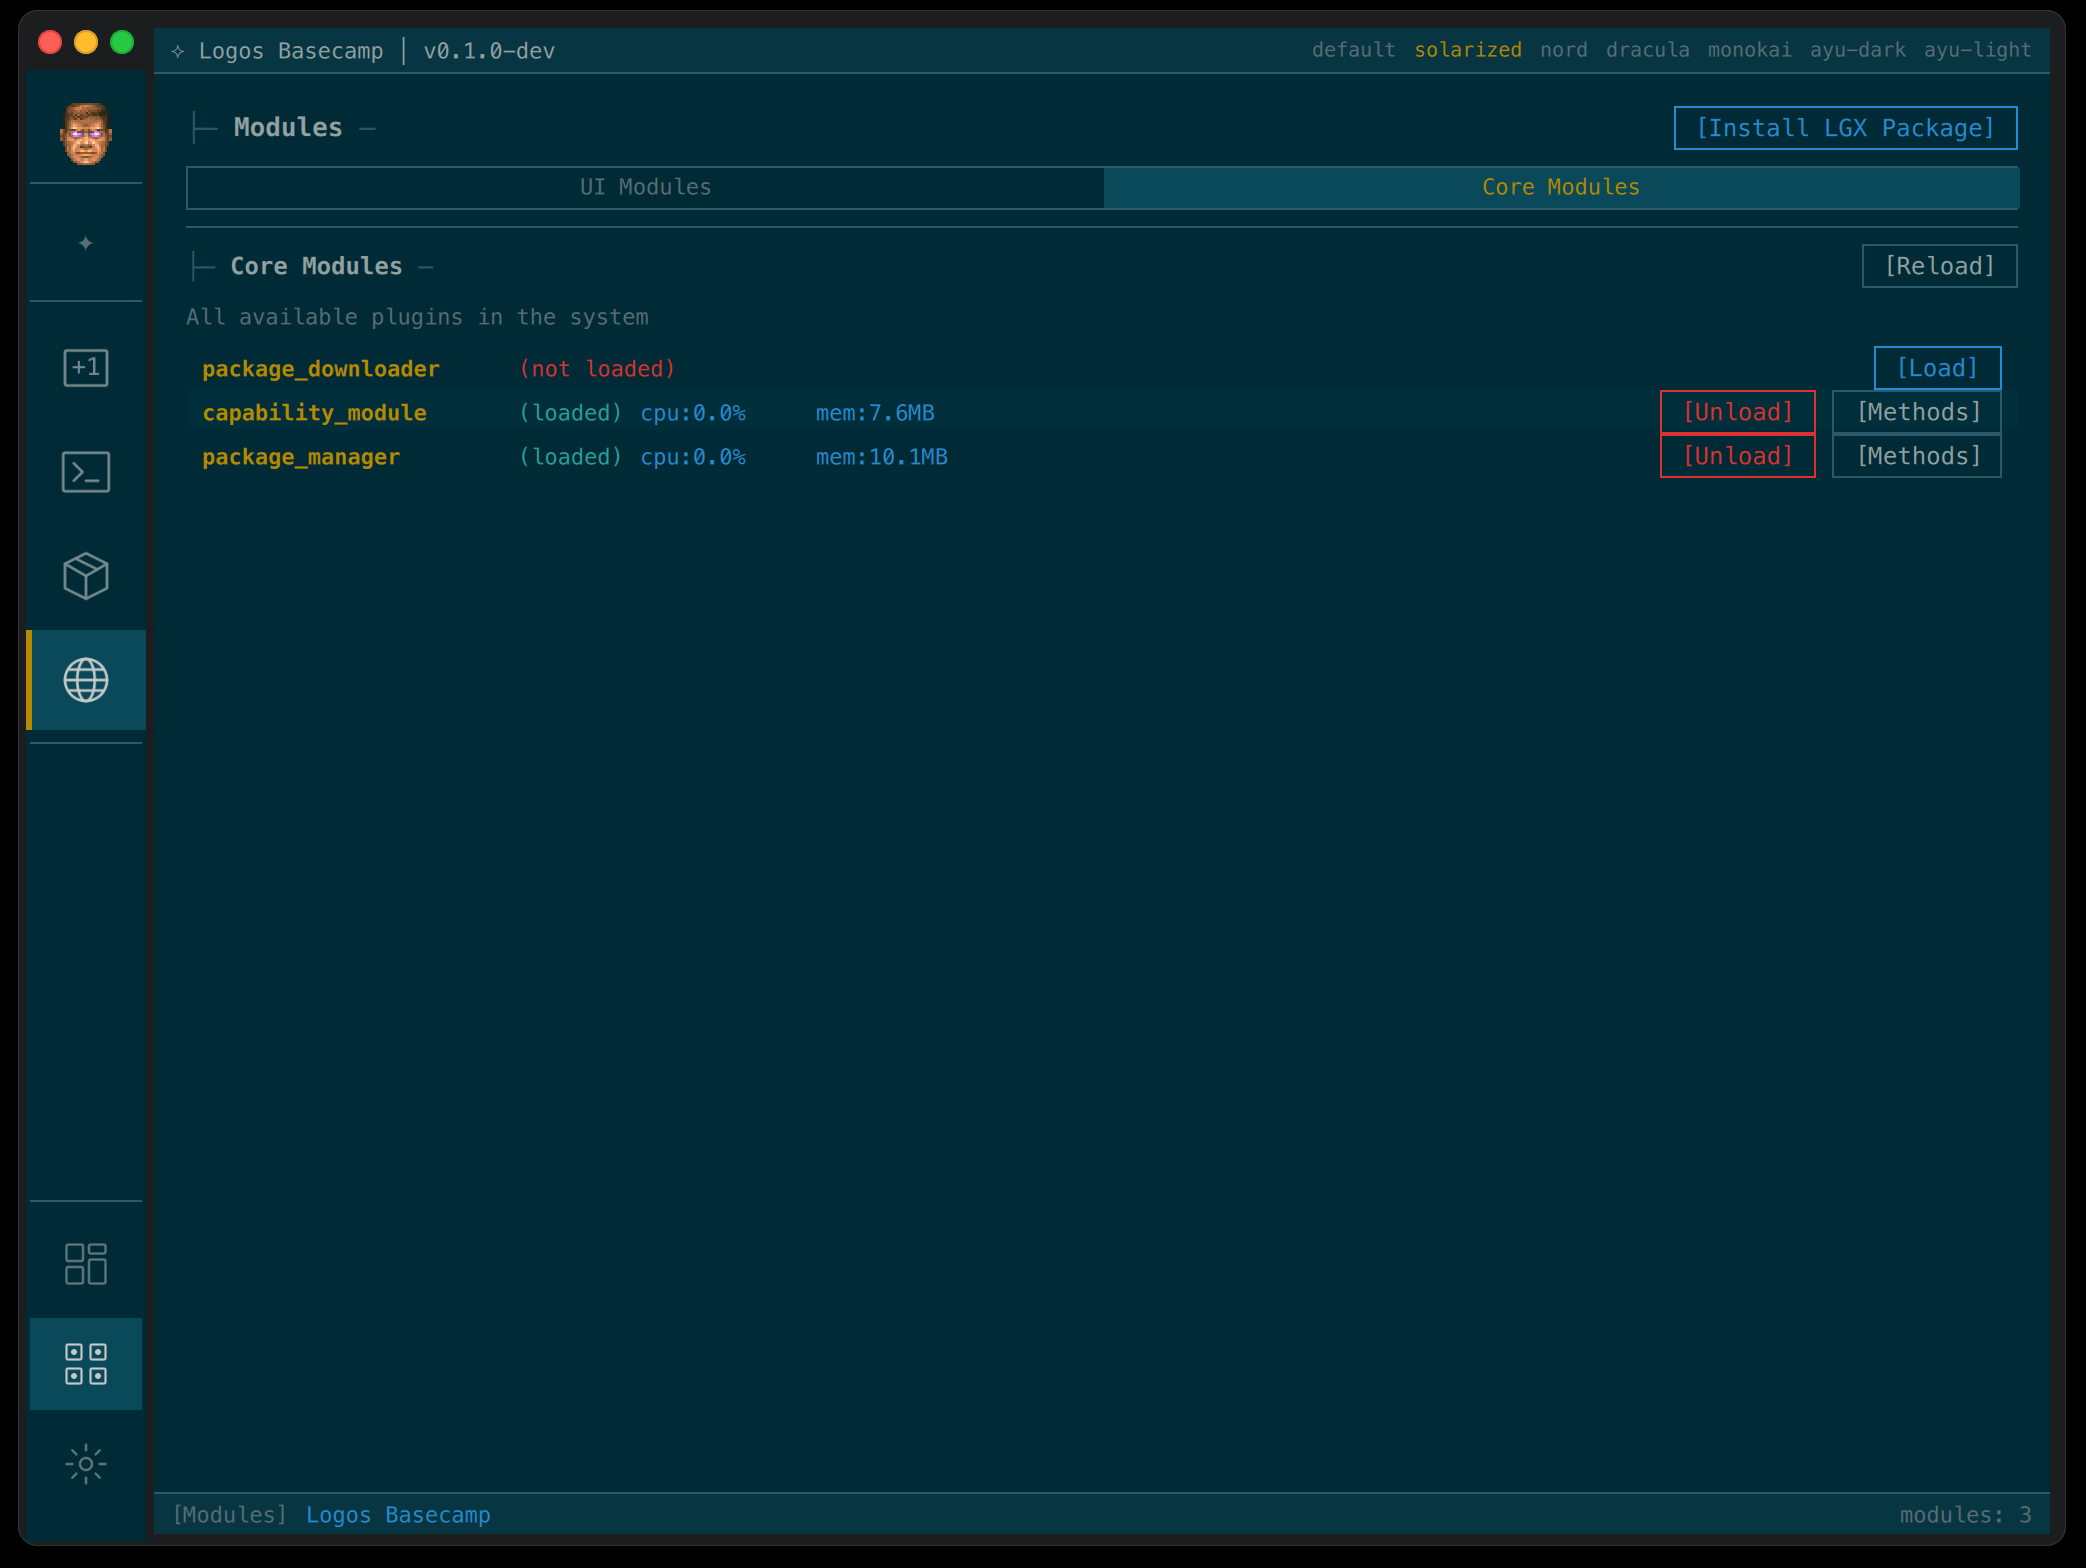This screenshot has width=2086, height=1568.
Task: Open the terminal prompt sidebar icon
Action: (x=86, y=472)
